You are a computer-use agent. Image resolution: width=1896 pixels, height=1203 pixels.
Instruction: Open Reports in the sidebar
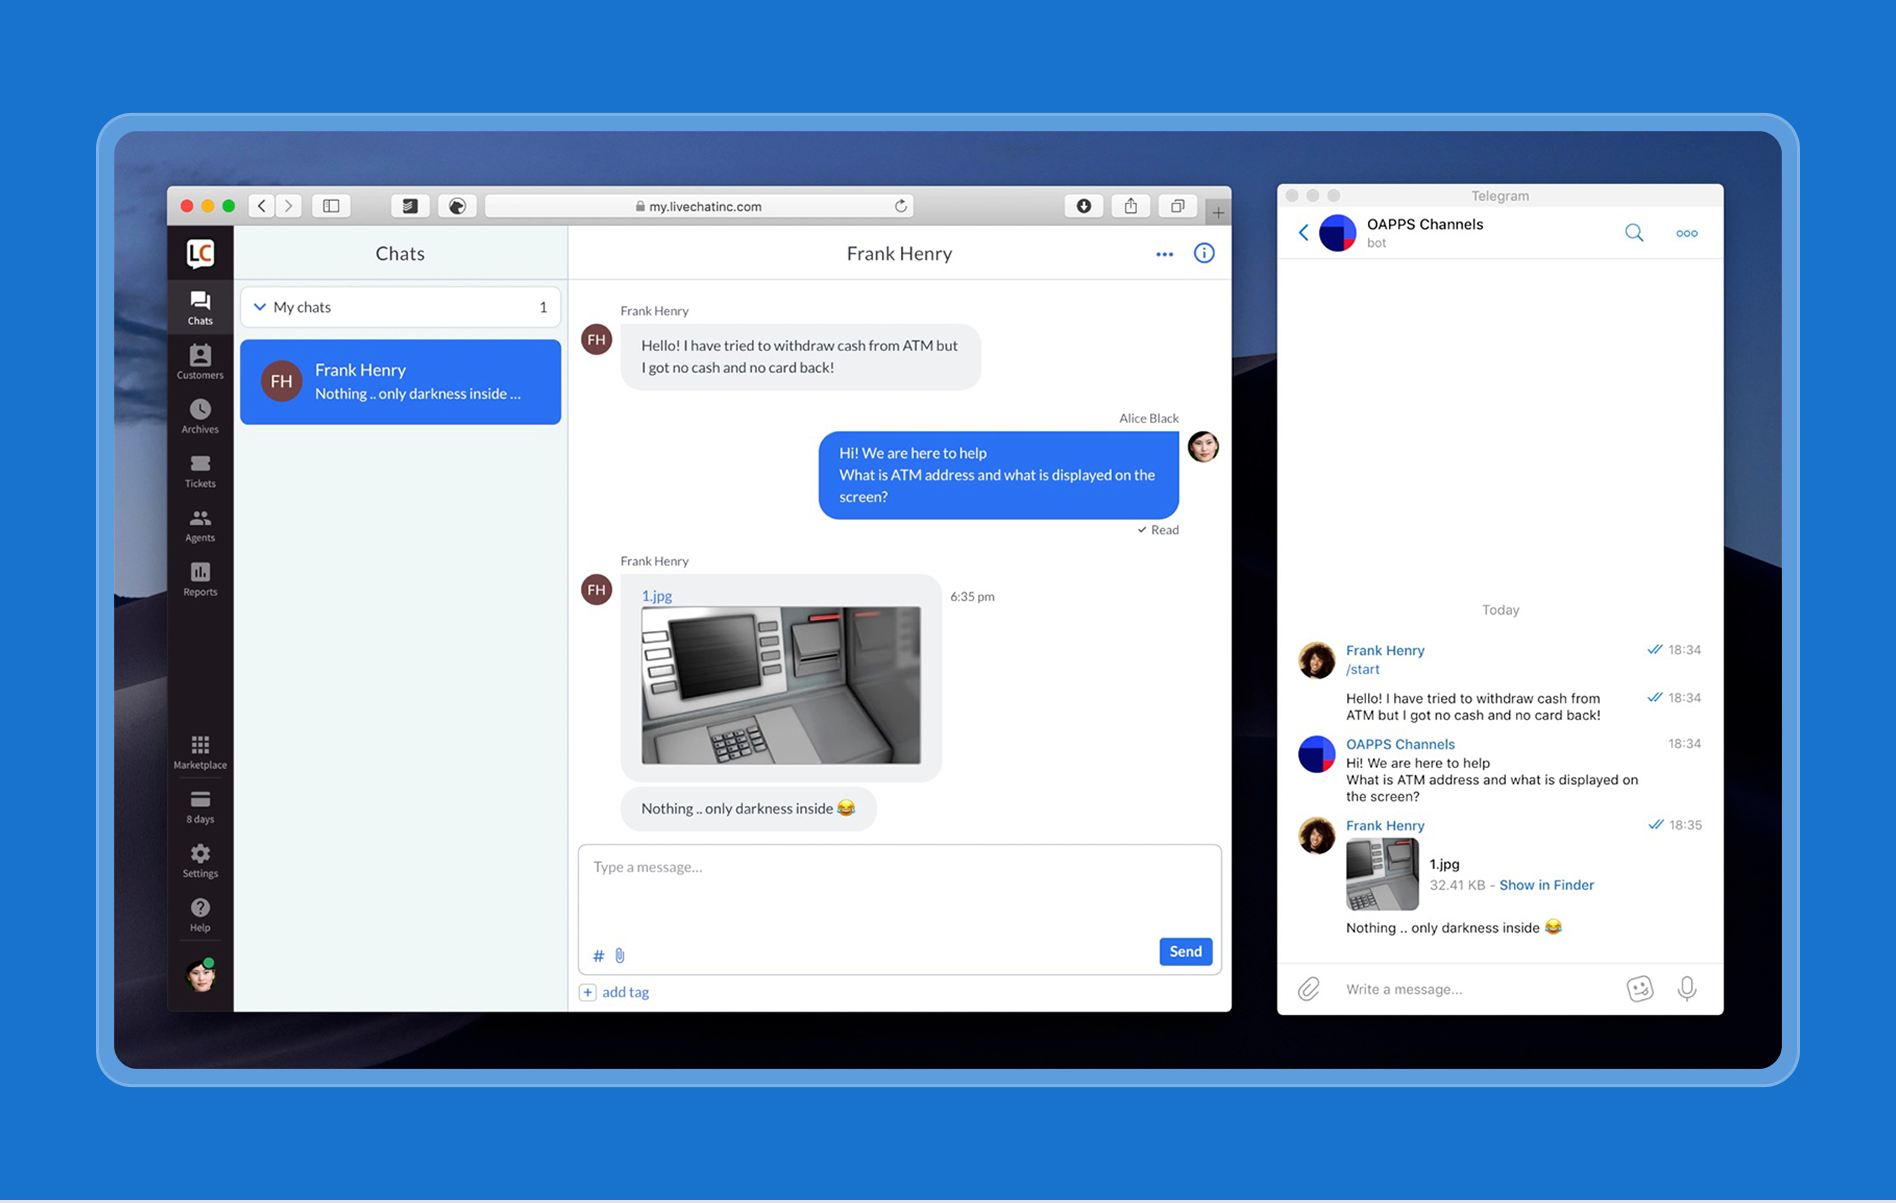(x=200, y=578)
